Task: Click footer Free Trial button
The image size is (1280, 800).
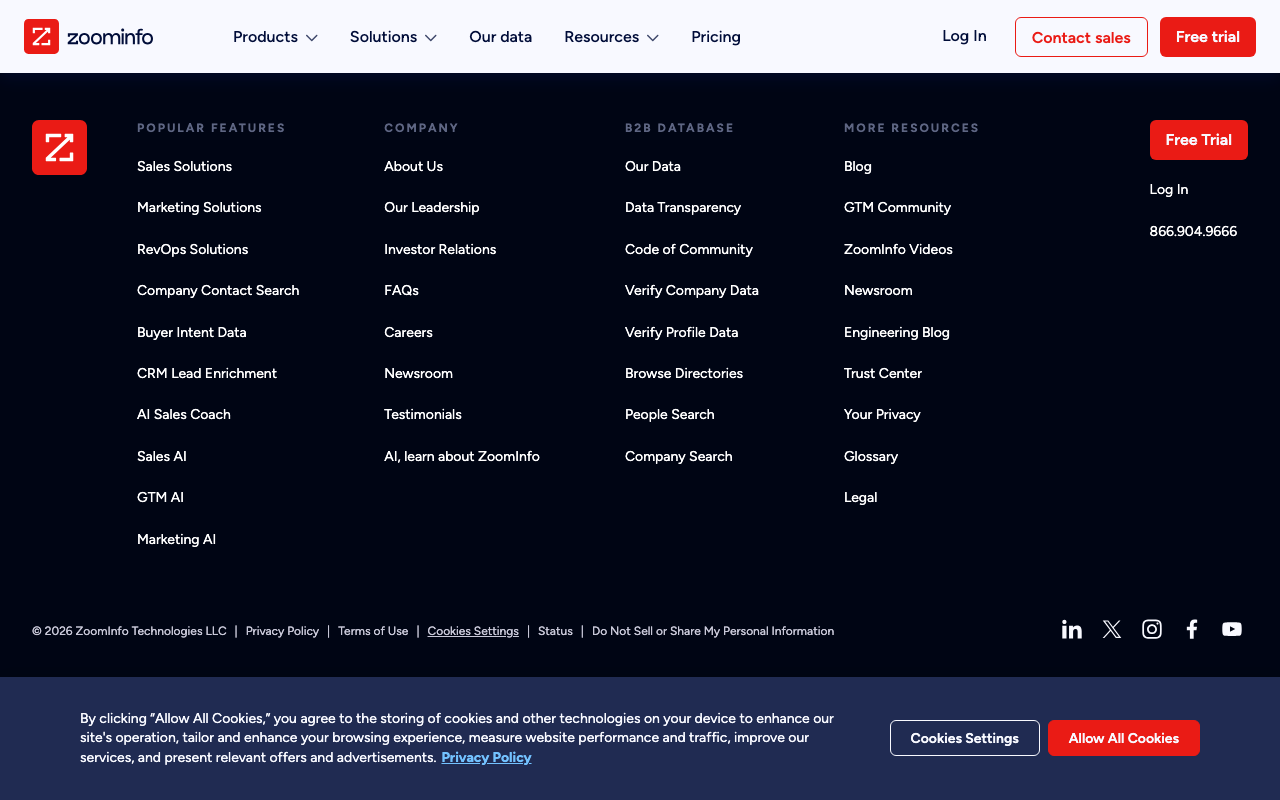Action: tap(1199, 140)
